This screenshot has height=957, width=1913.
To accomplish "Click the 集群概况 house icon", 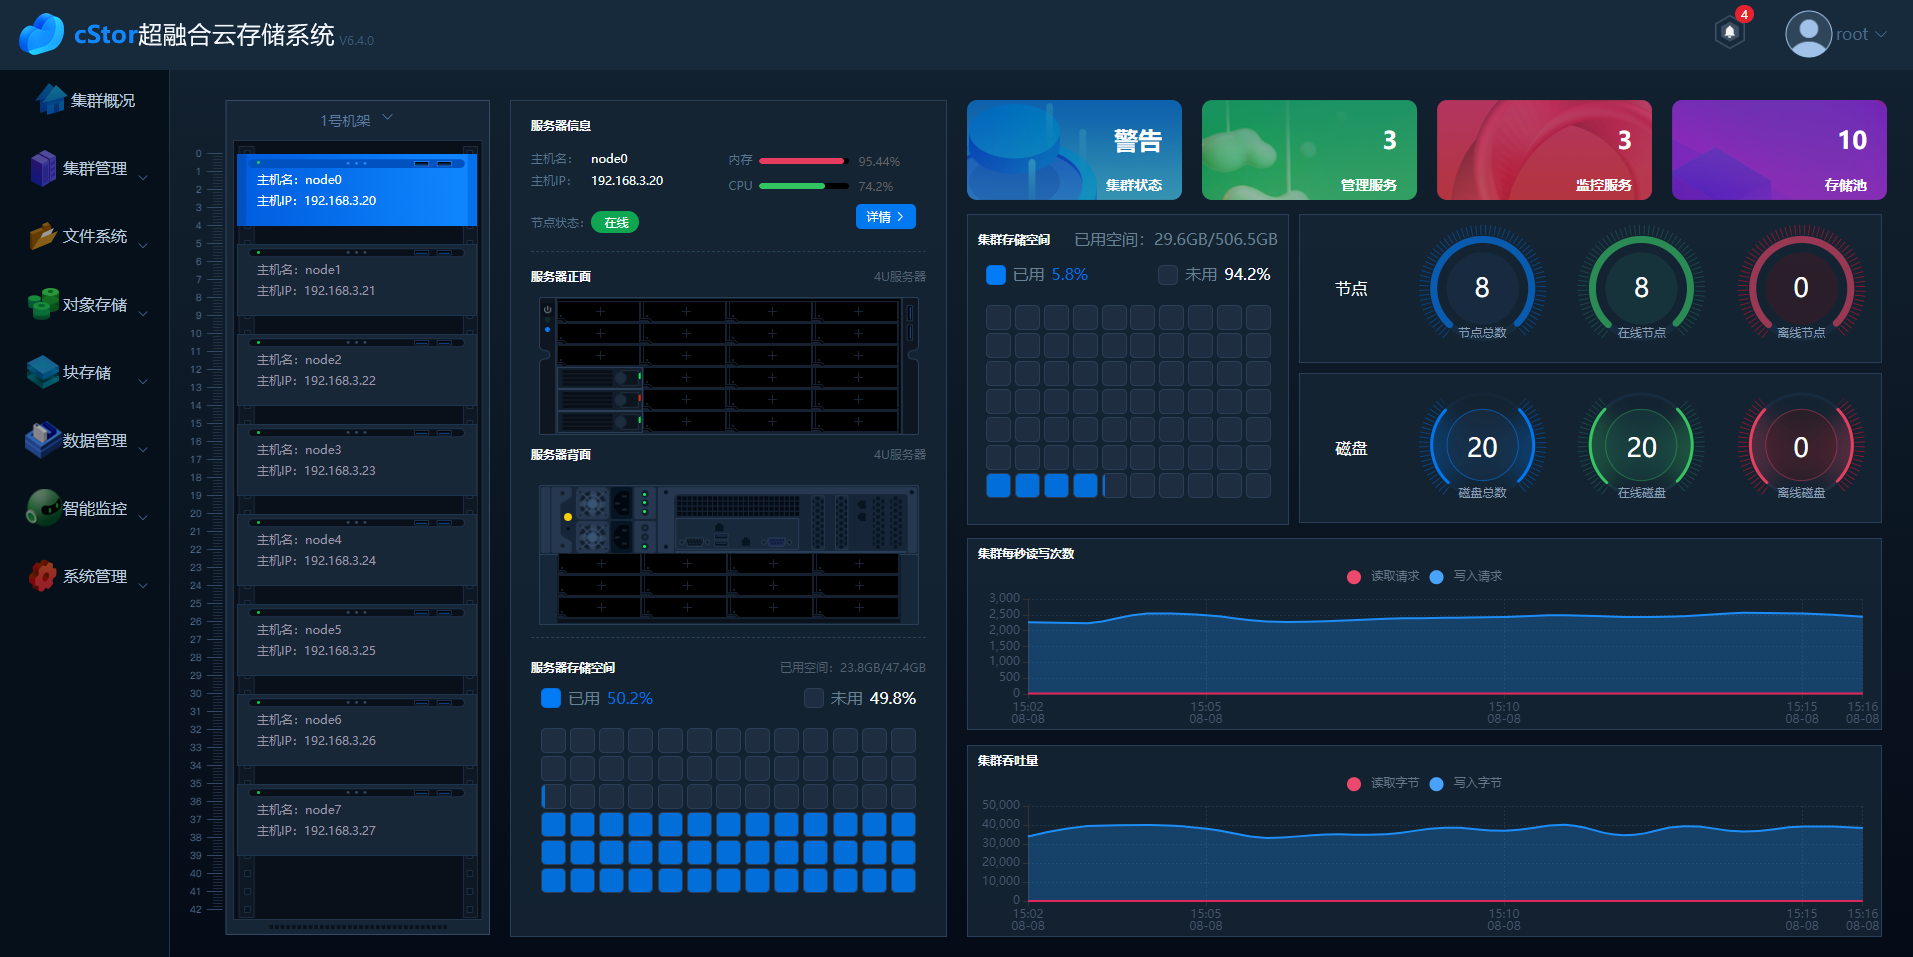I will pyautogui.click(x=50, y=99).
